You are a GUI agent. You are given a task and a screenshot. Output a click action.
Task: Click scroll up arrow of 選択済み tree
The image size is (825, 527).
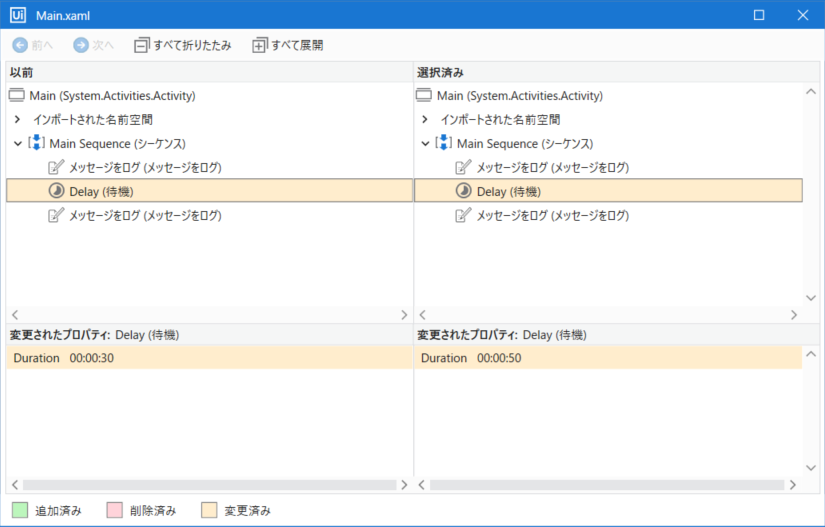click(x=811, y=92)
